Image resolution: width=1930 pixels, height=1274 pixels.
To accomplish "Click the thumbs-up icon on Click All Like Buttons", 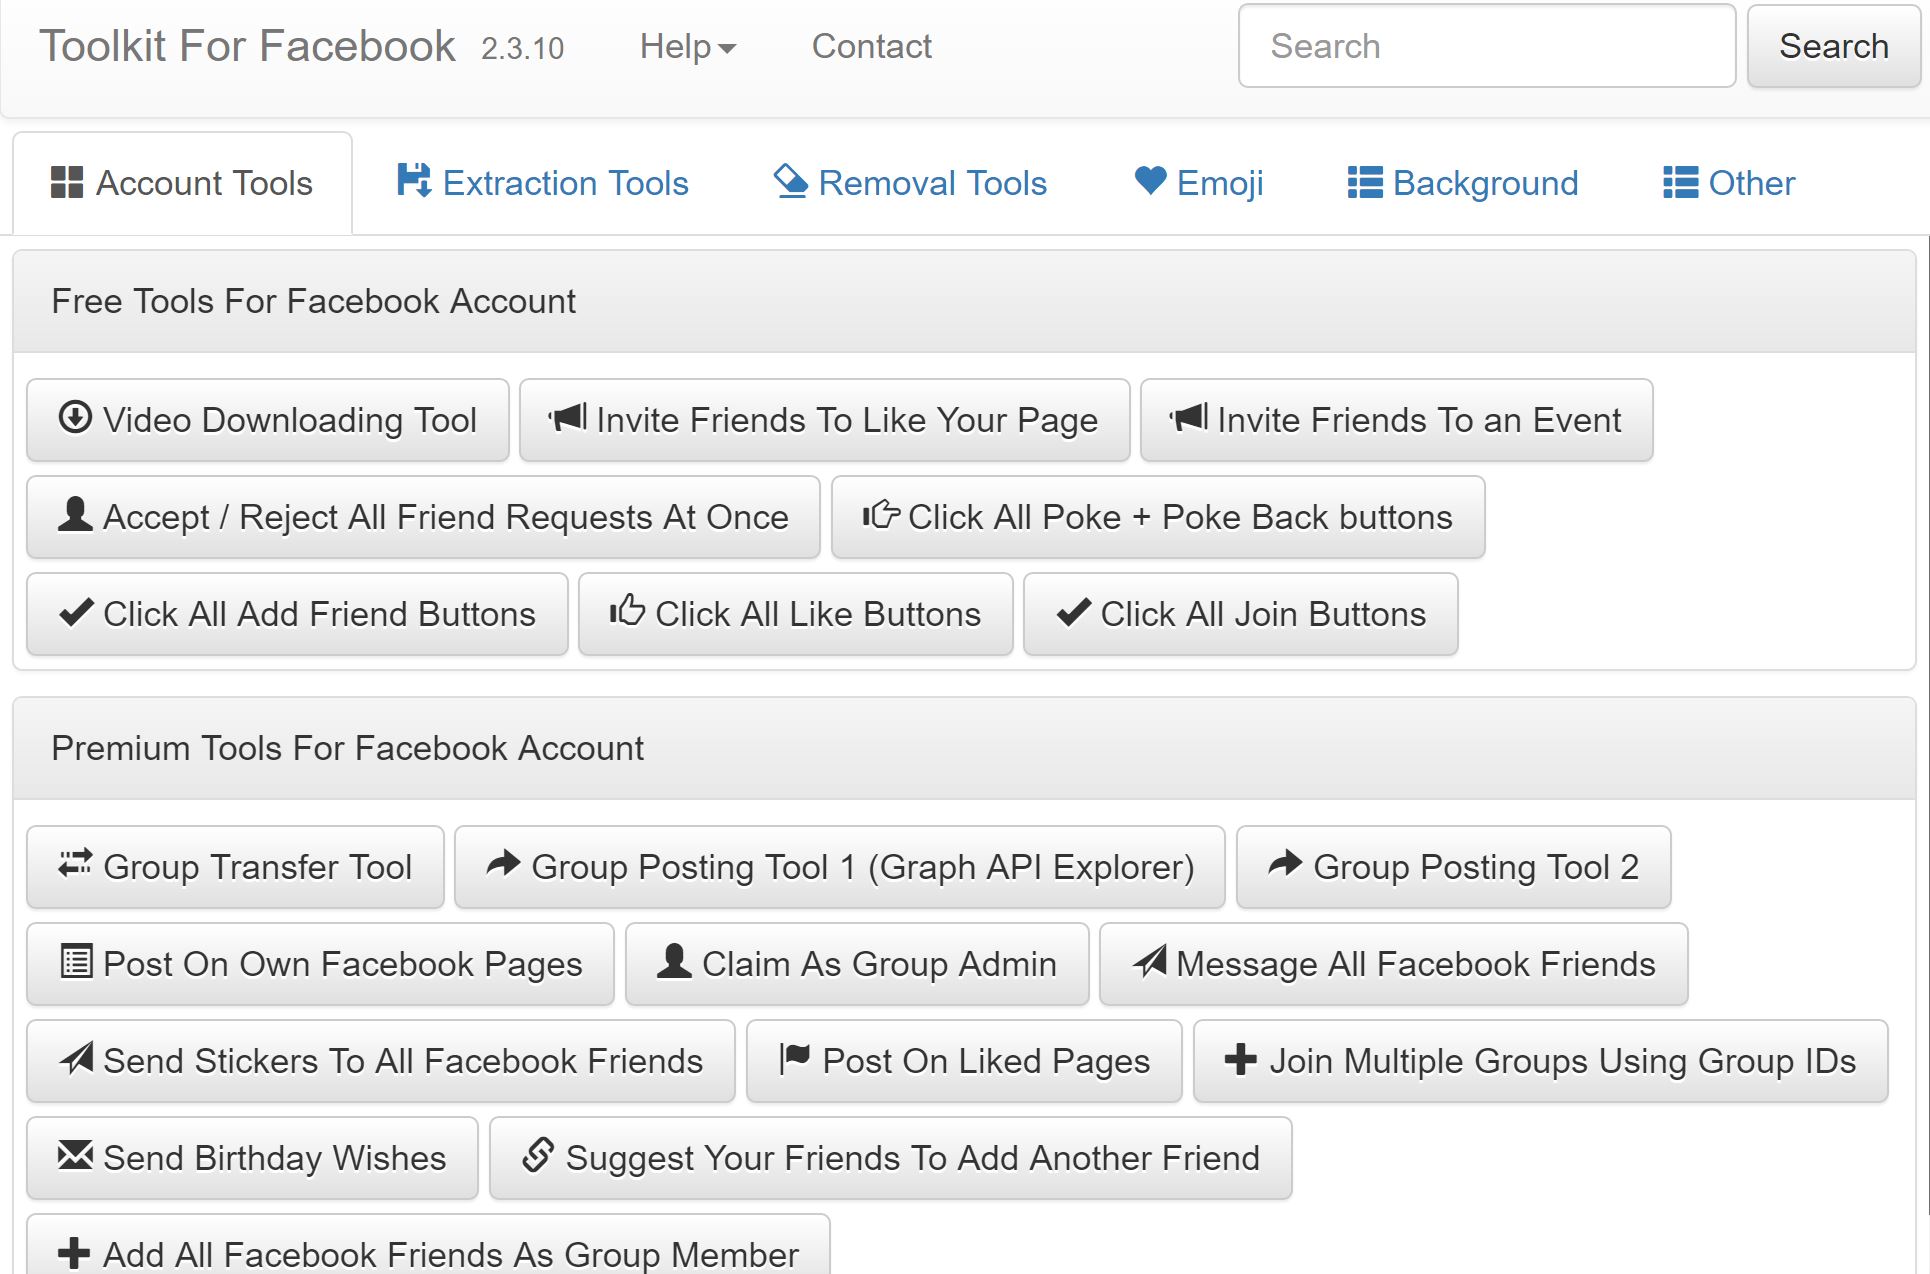I will coord(628,611).
